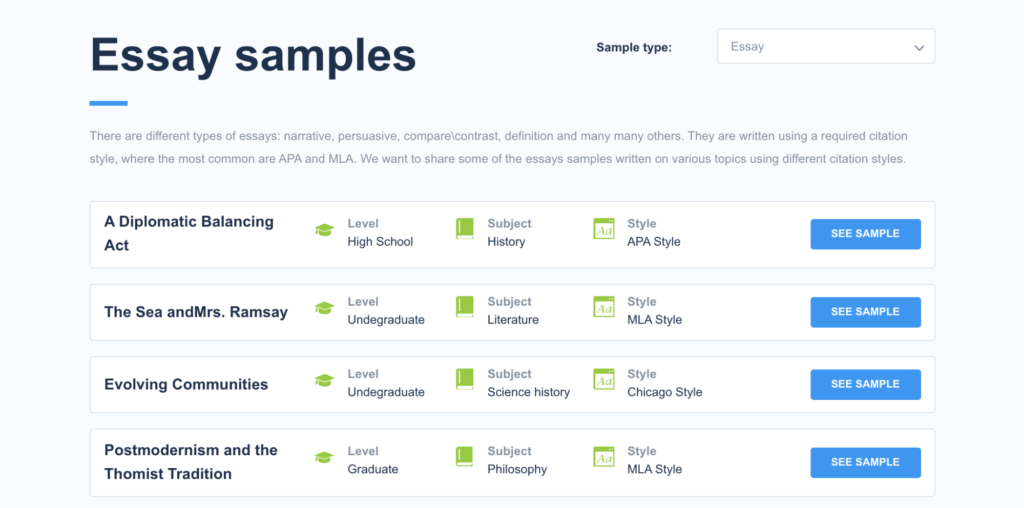Select The Sea andMrs. Ramsay title
1024x508 pixels.
196,312
